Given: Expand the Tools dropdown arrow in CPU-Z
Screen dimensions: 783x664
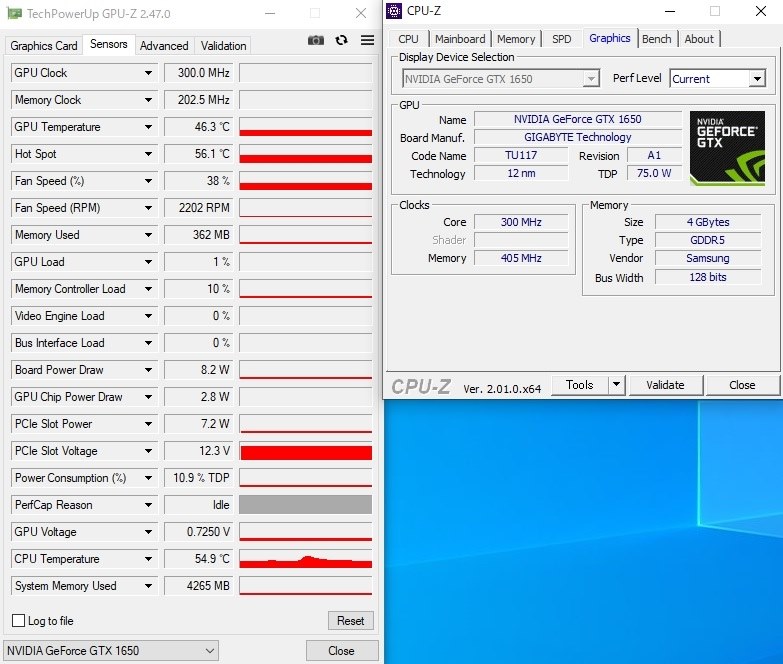Looking at the screenshot, I should coord(617,384).
